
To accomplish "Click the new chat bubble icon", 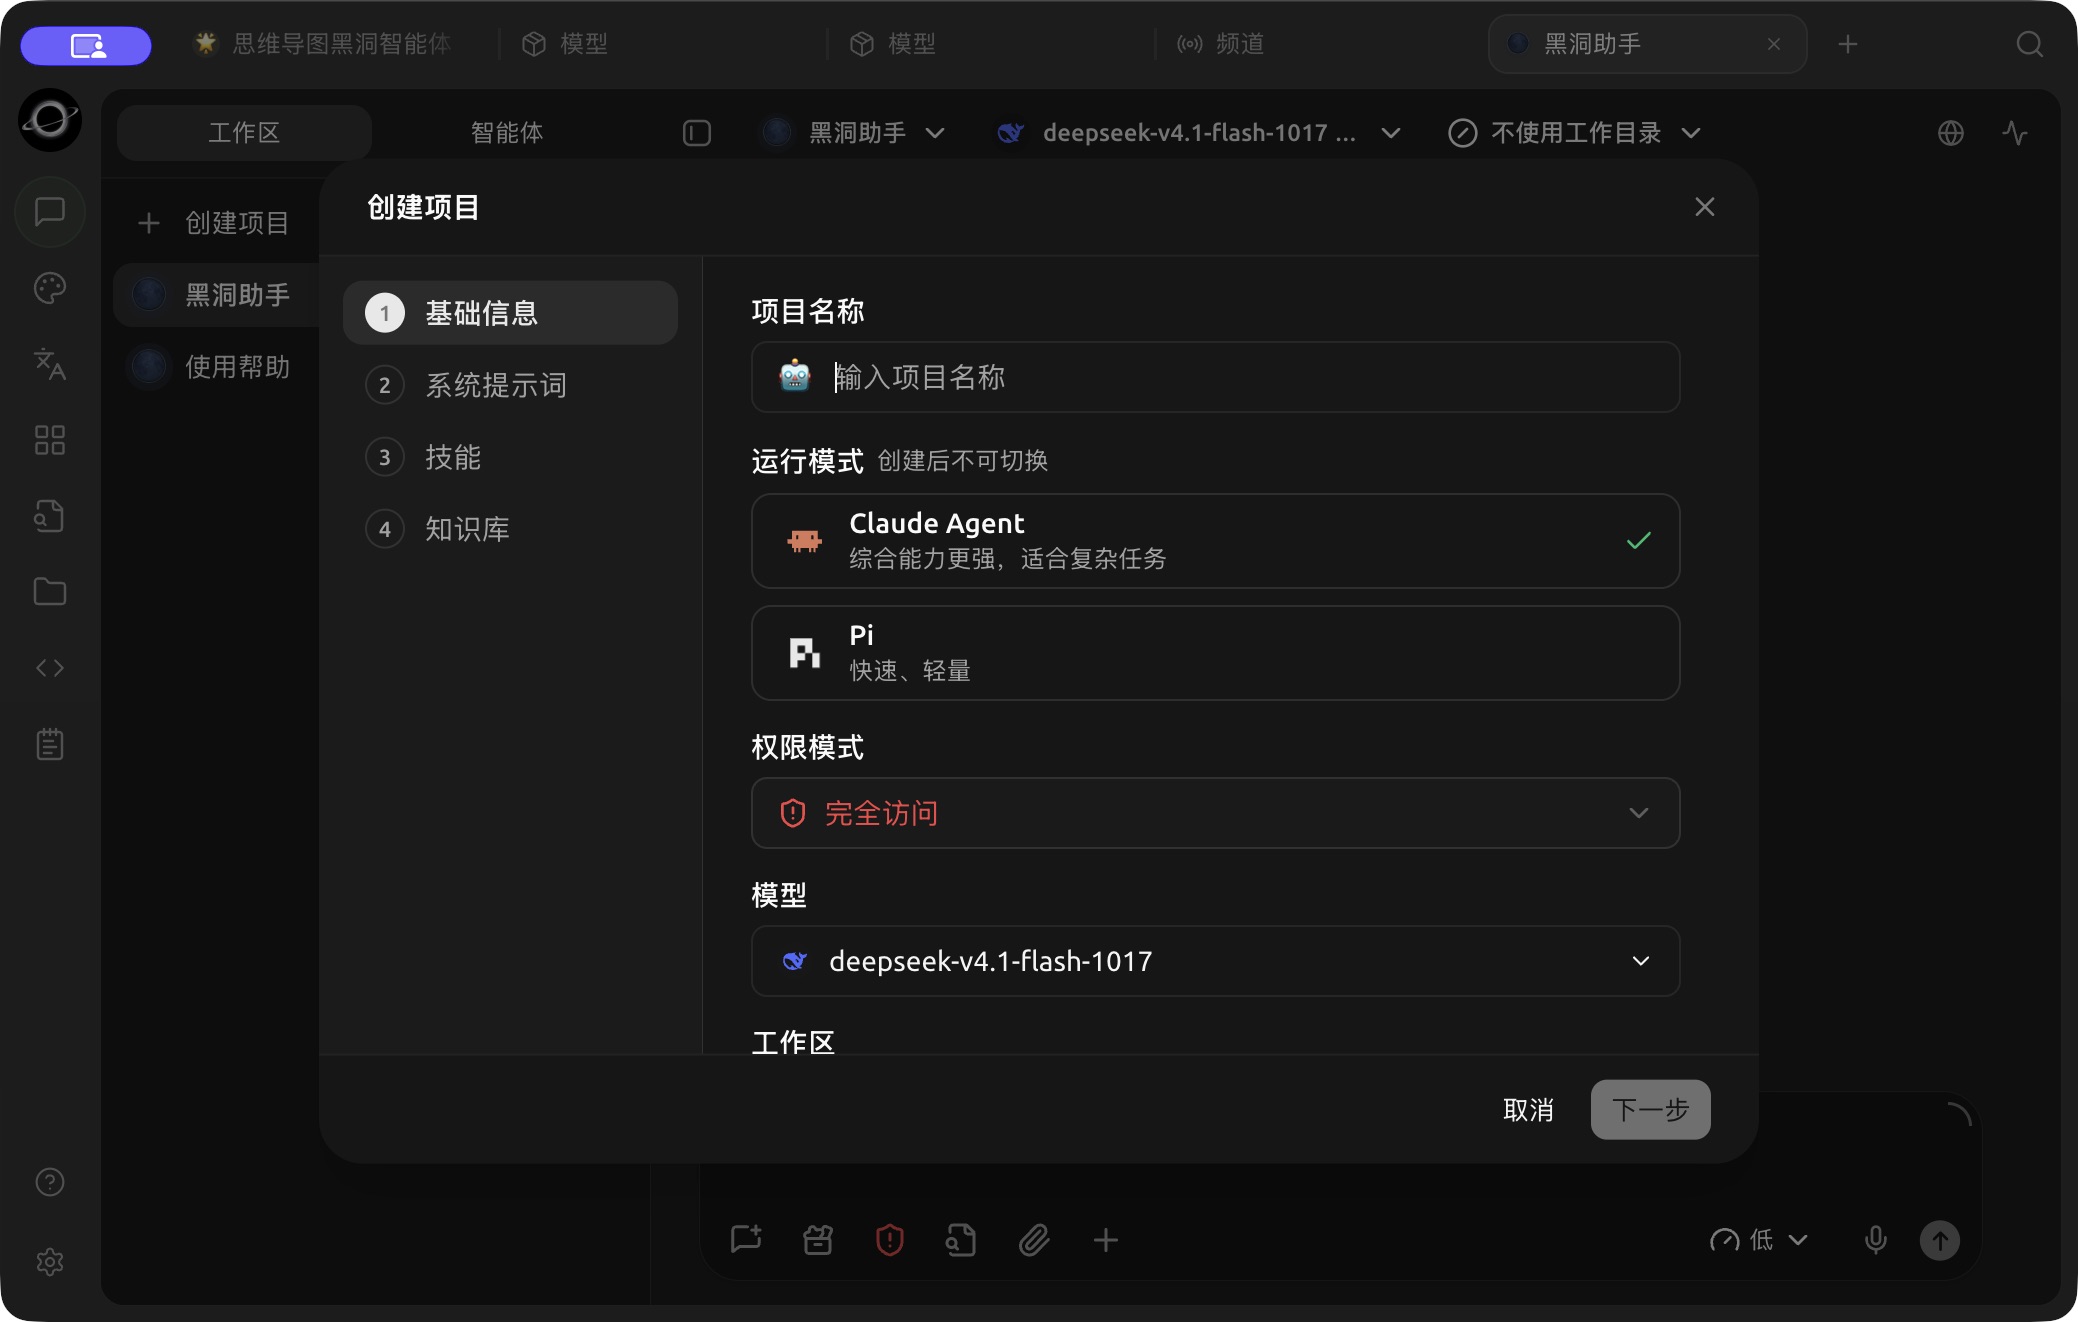I will (x=746, y=1240).
